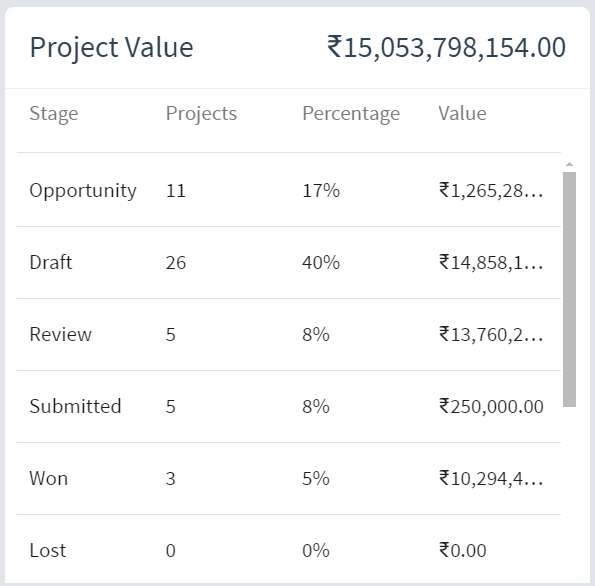Click the Opportunity percentage 17%
The width and height of the screenshot is (595, 586).
pos(321,190)
